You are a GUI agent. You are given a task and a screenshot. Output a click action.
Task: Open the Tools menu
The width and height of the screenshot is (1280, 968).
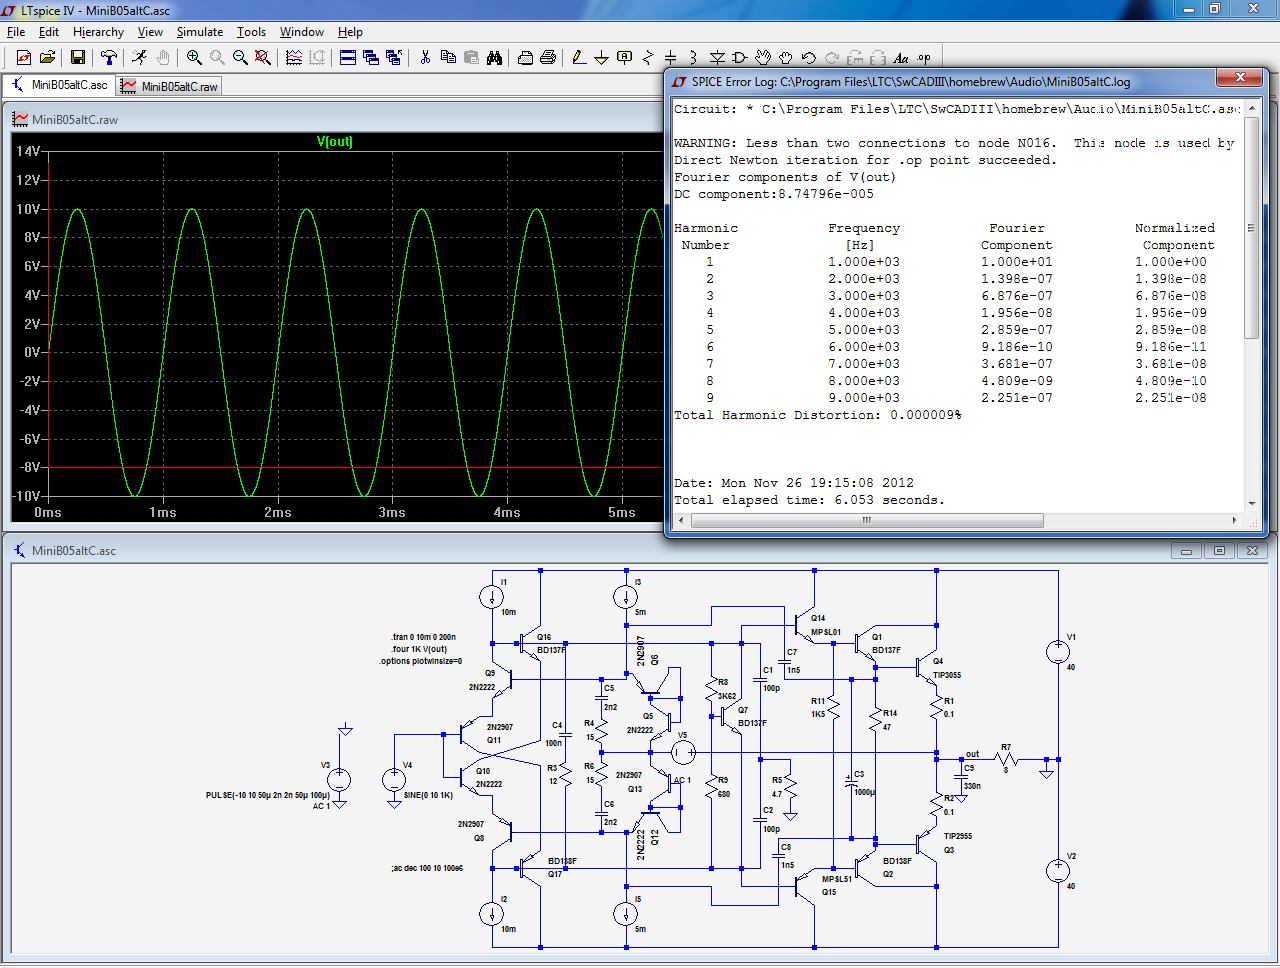click(x=251, y=32)
